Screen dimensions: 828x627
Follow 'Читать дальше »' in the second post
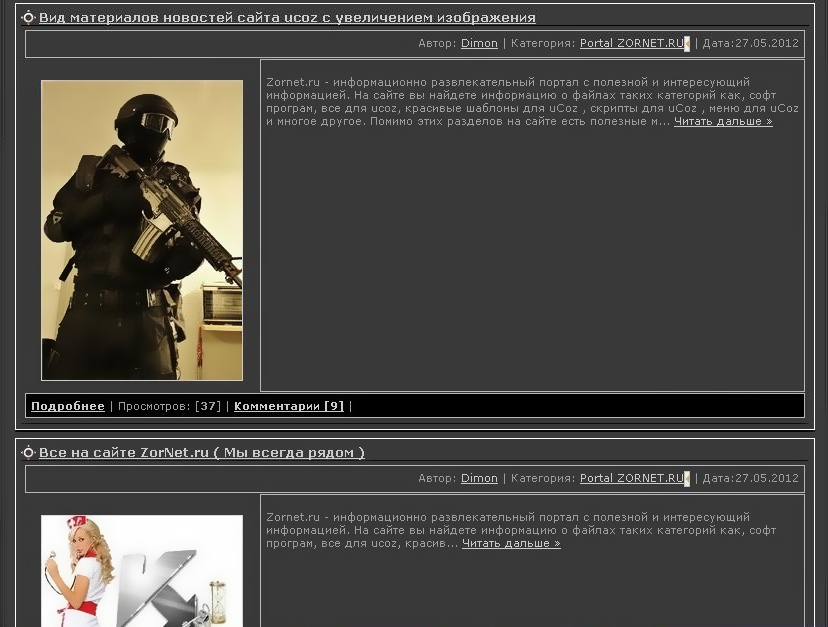click(511, 544)
